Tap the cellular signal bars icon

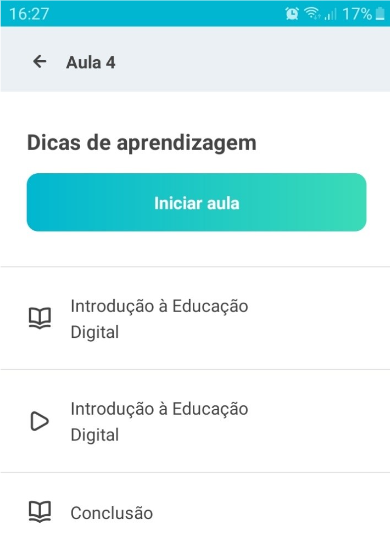point(330,14)
